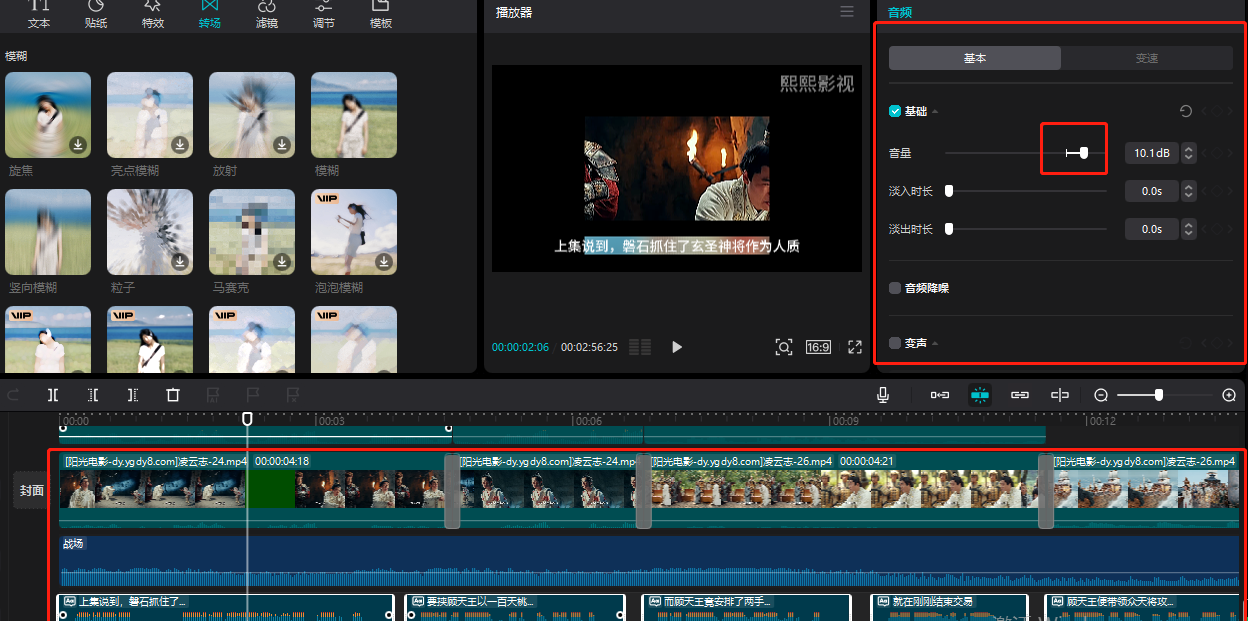Image resolution: width=1248 pixels, height=621 pixels.
Task: Open the 模板 templates tab
Action: pyautogui.click(x=381, y=14)
